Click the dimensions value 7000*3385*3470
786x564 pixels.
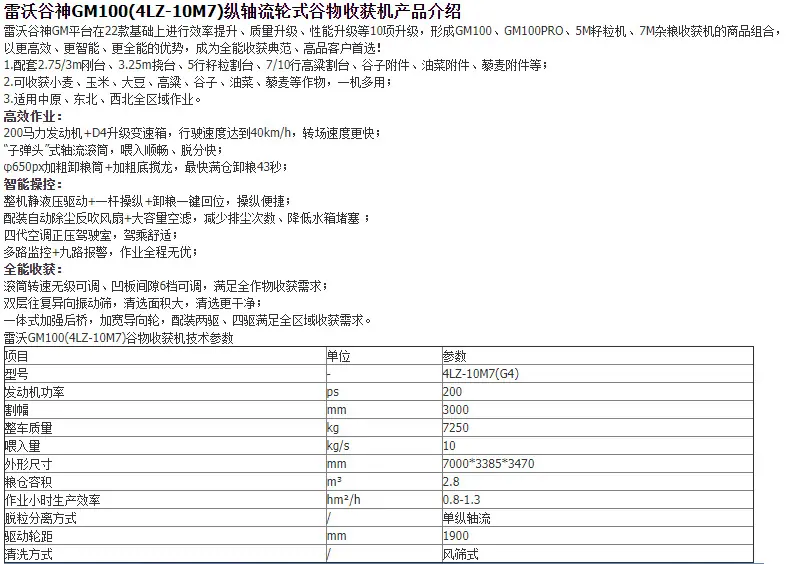coord(489,464)
